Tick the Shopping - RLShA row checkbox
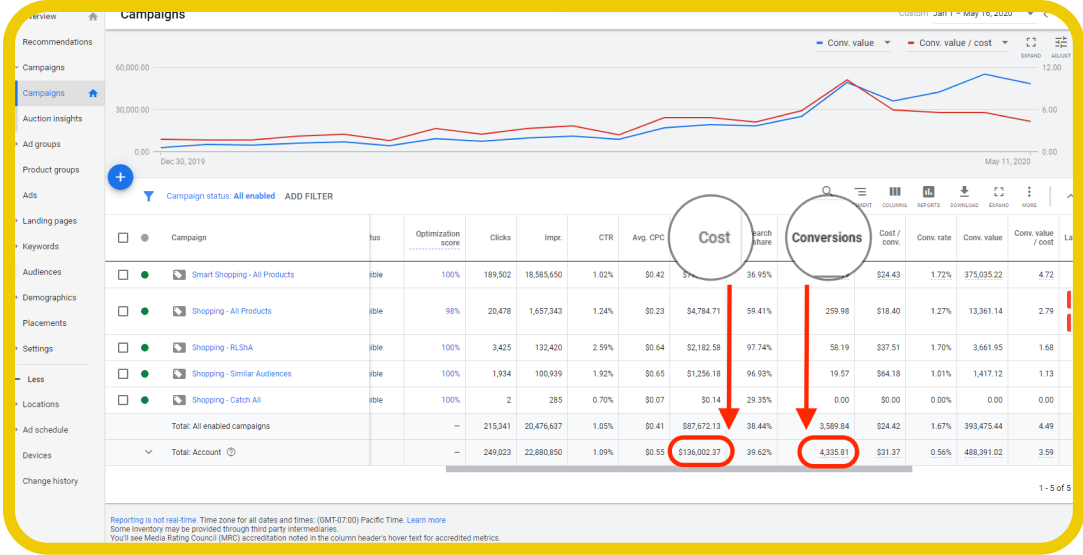Image resolution: width=1083 pixels, height=555 pixels. [x=123, y=348]
